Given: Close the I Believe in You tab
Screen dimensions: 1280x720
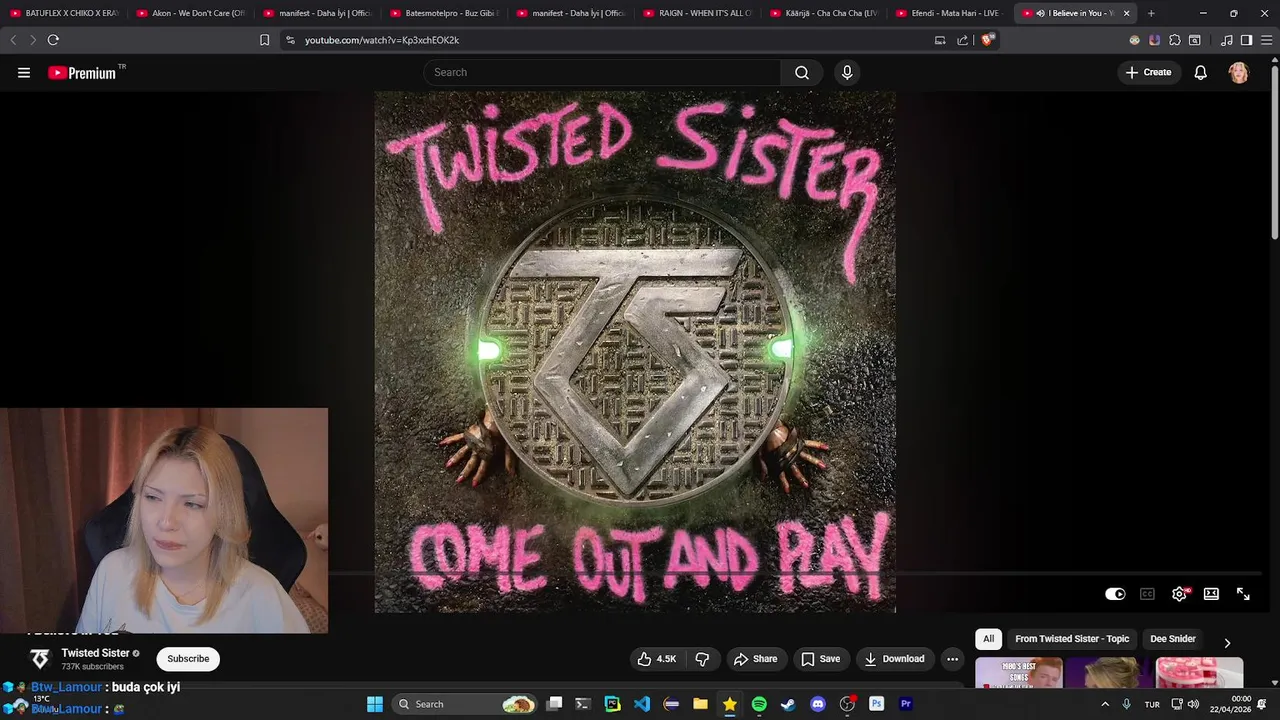Looking at the screenshot, I should coord(1127,13).
